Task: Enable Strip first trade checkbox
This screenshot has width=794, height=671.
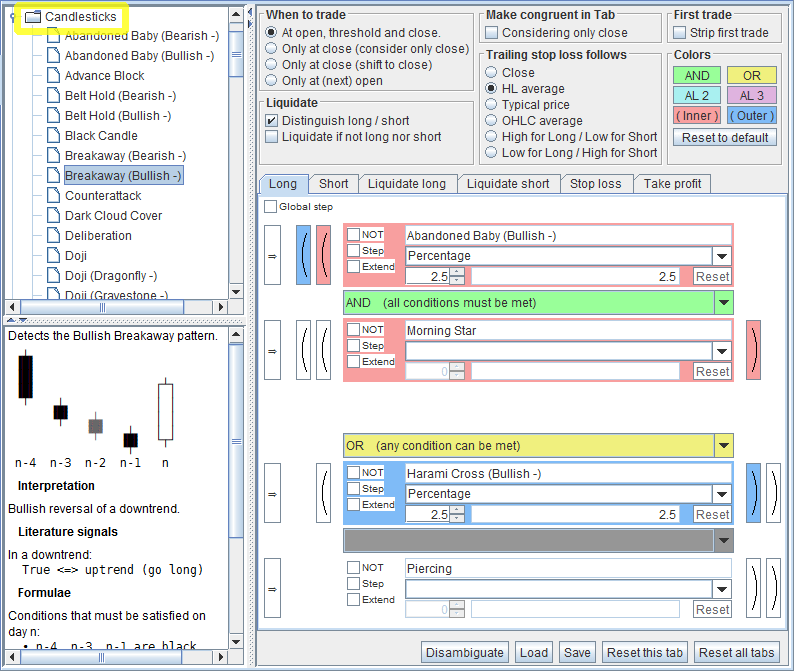Action: (x=680, y=33)
